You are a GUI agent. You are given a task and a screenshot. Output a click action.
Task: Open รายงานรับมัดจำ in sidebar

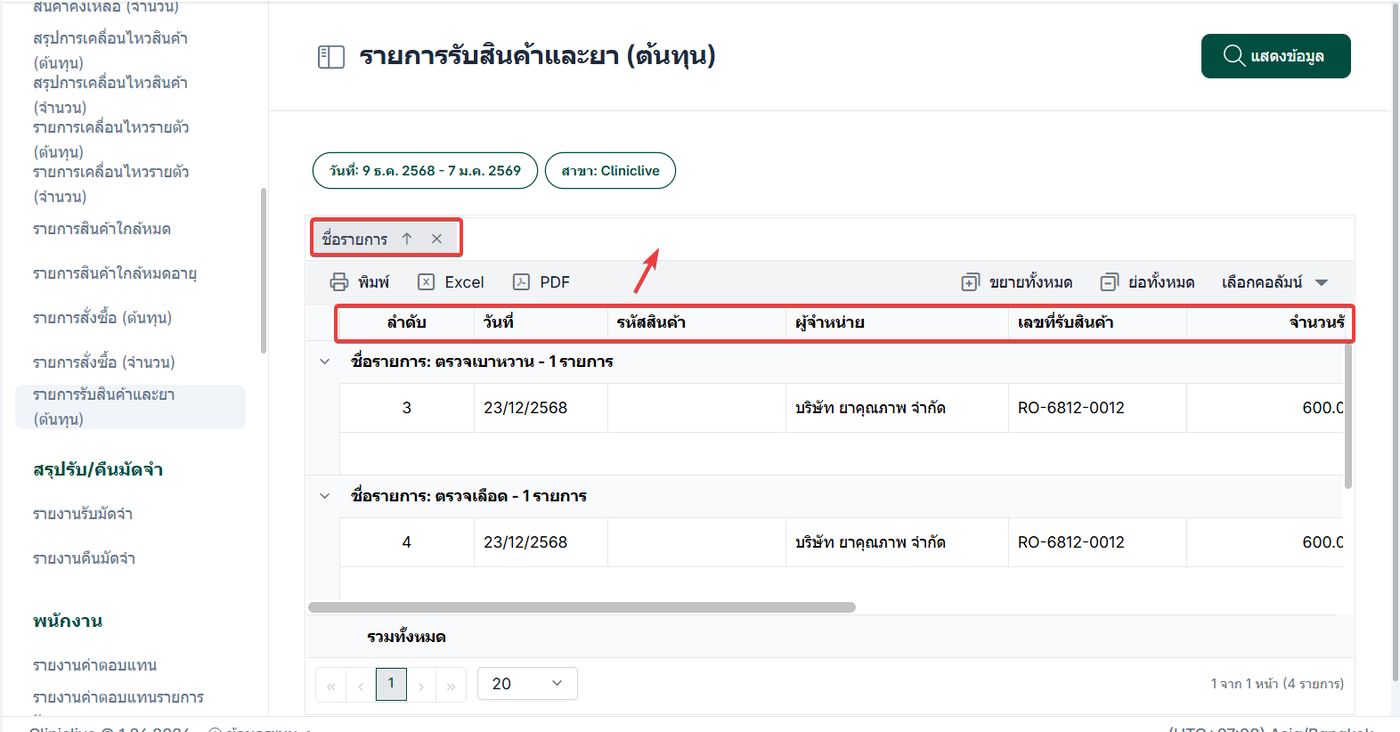click(83, 514)
